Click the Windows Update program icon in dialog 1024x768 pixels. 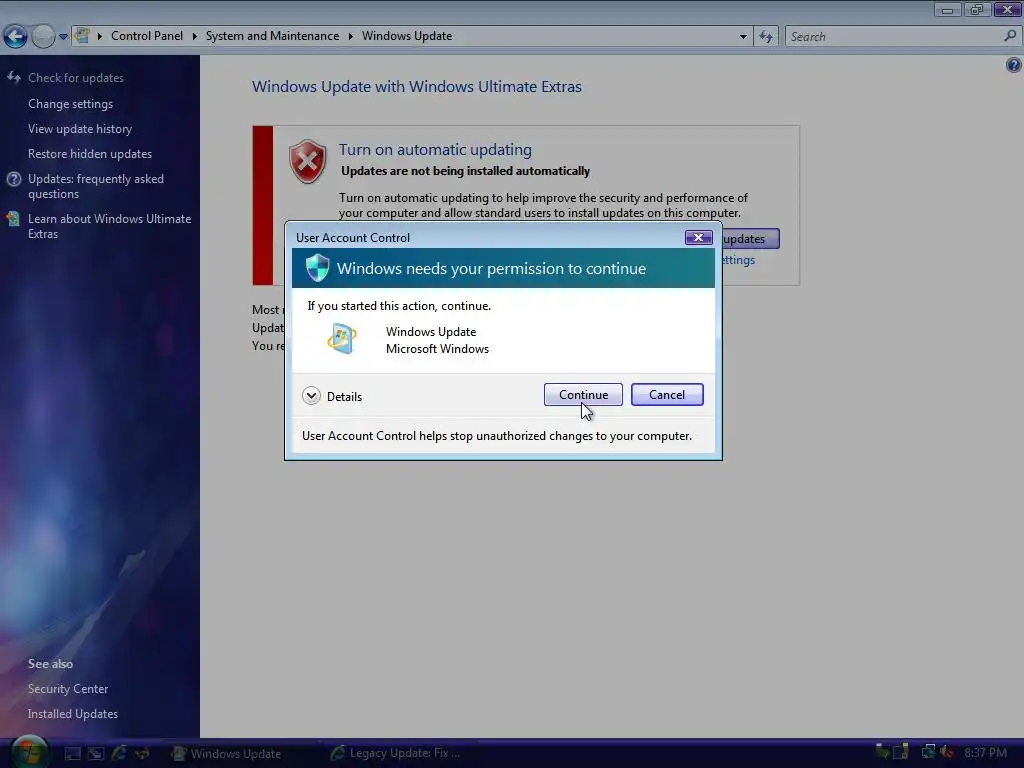pyautogui.click(x=342, y=339)
